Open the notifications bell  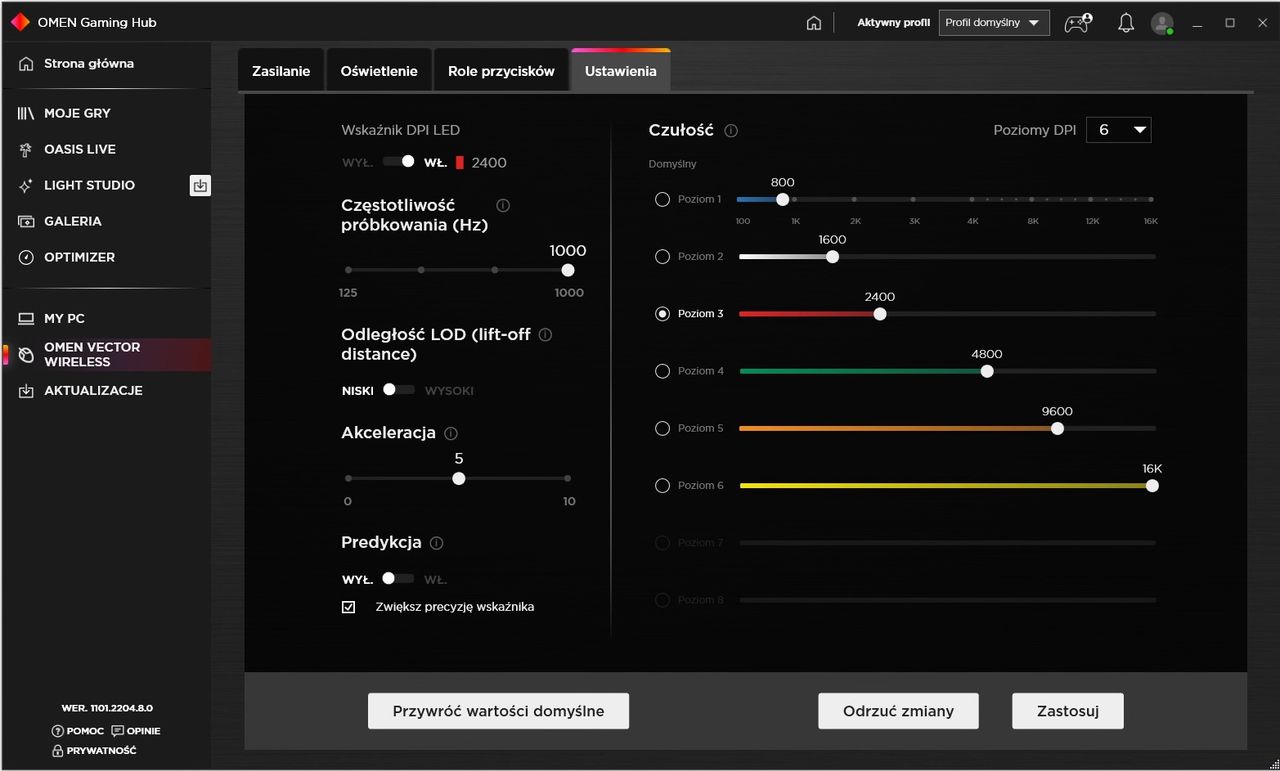coord(1126,23)
